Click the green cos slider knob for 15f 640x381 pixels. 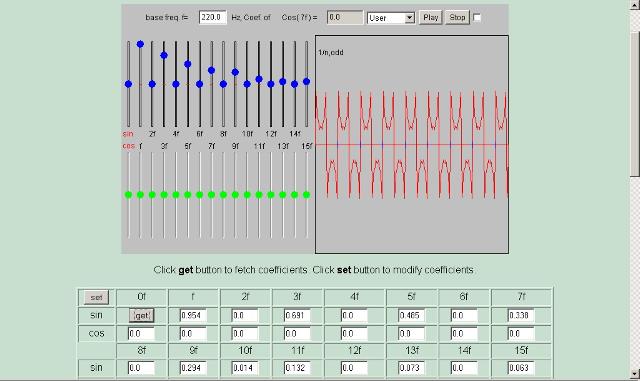(307, 195)
